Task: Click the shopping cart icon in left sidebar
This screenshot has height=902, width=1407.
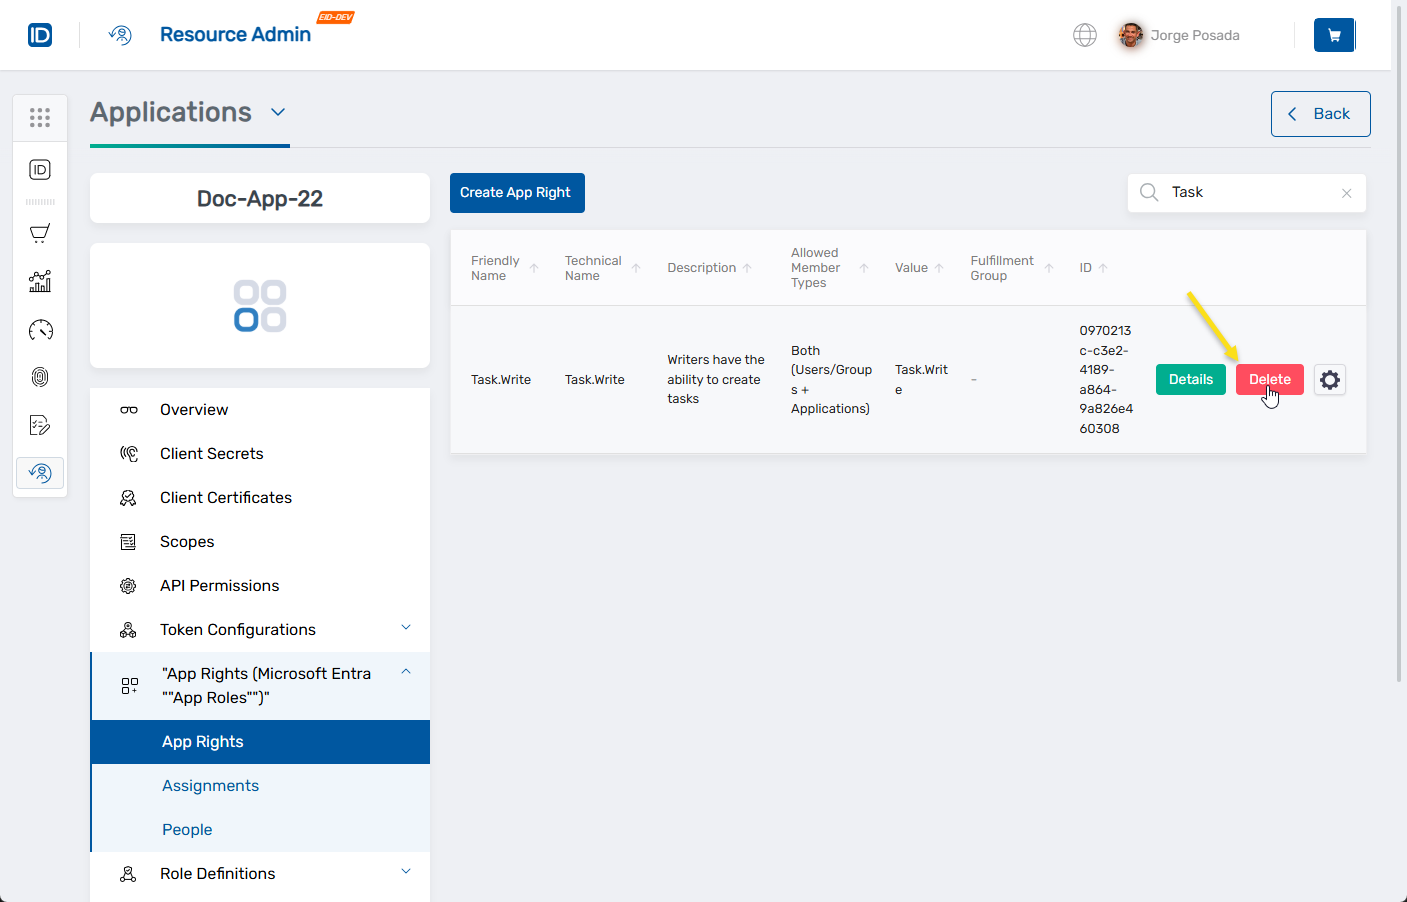Action: tap(40, 234)
